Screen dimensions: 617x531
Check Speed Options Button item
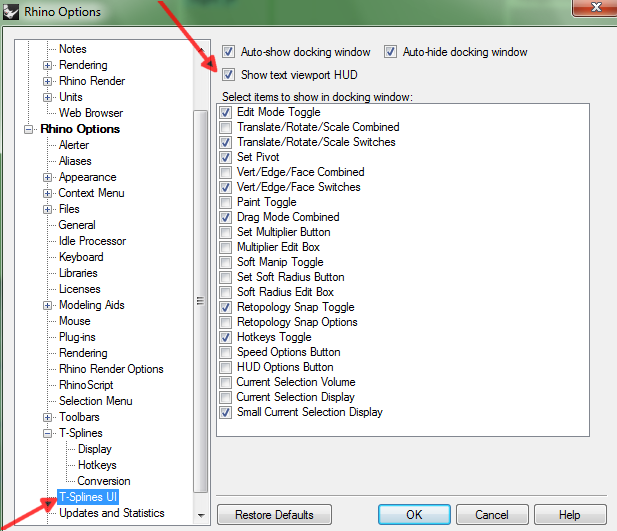226,352
